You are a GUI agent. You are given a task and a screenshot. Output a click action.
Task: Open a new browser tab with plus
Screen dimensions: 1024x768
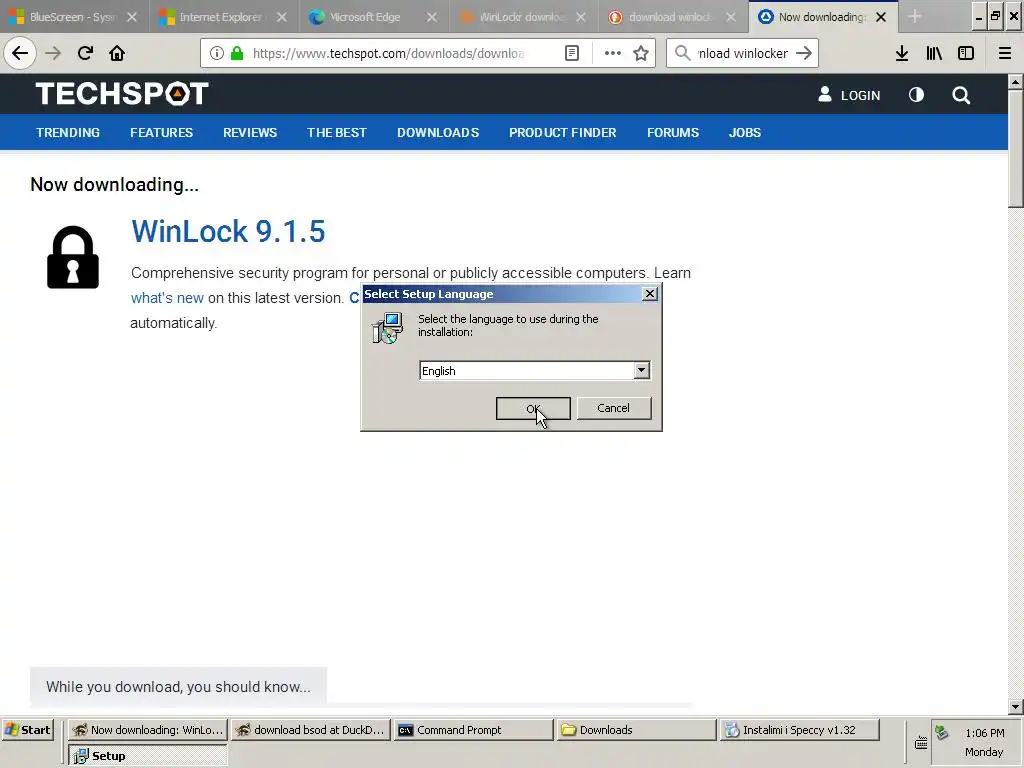point(915,16)
